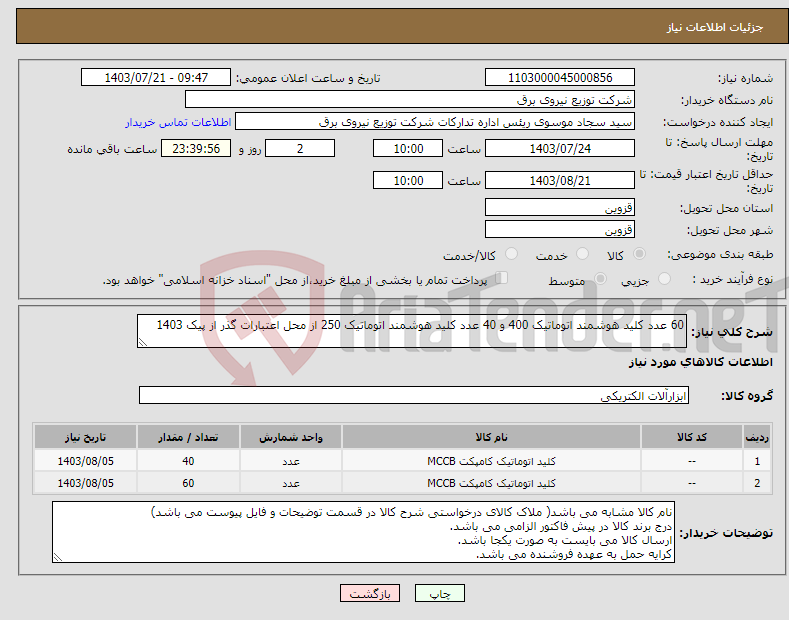
Task: Click the چاپ print button
Action: click(440, 593)
